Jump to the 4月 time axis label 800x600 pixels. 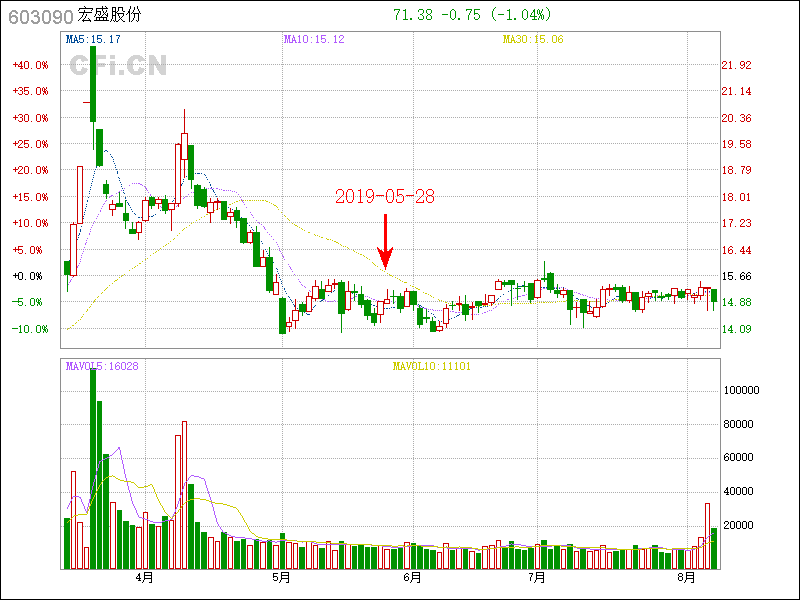click(146, 578)
